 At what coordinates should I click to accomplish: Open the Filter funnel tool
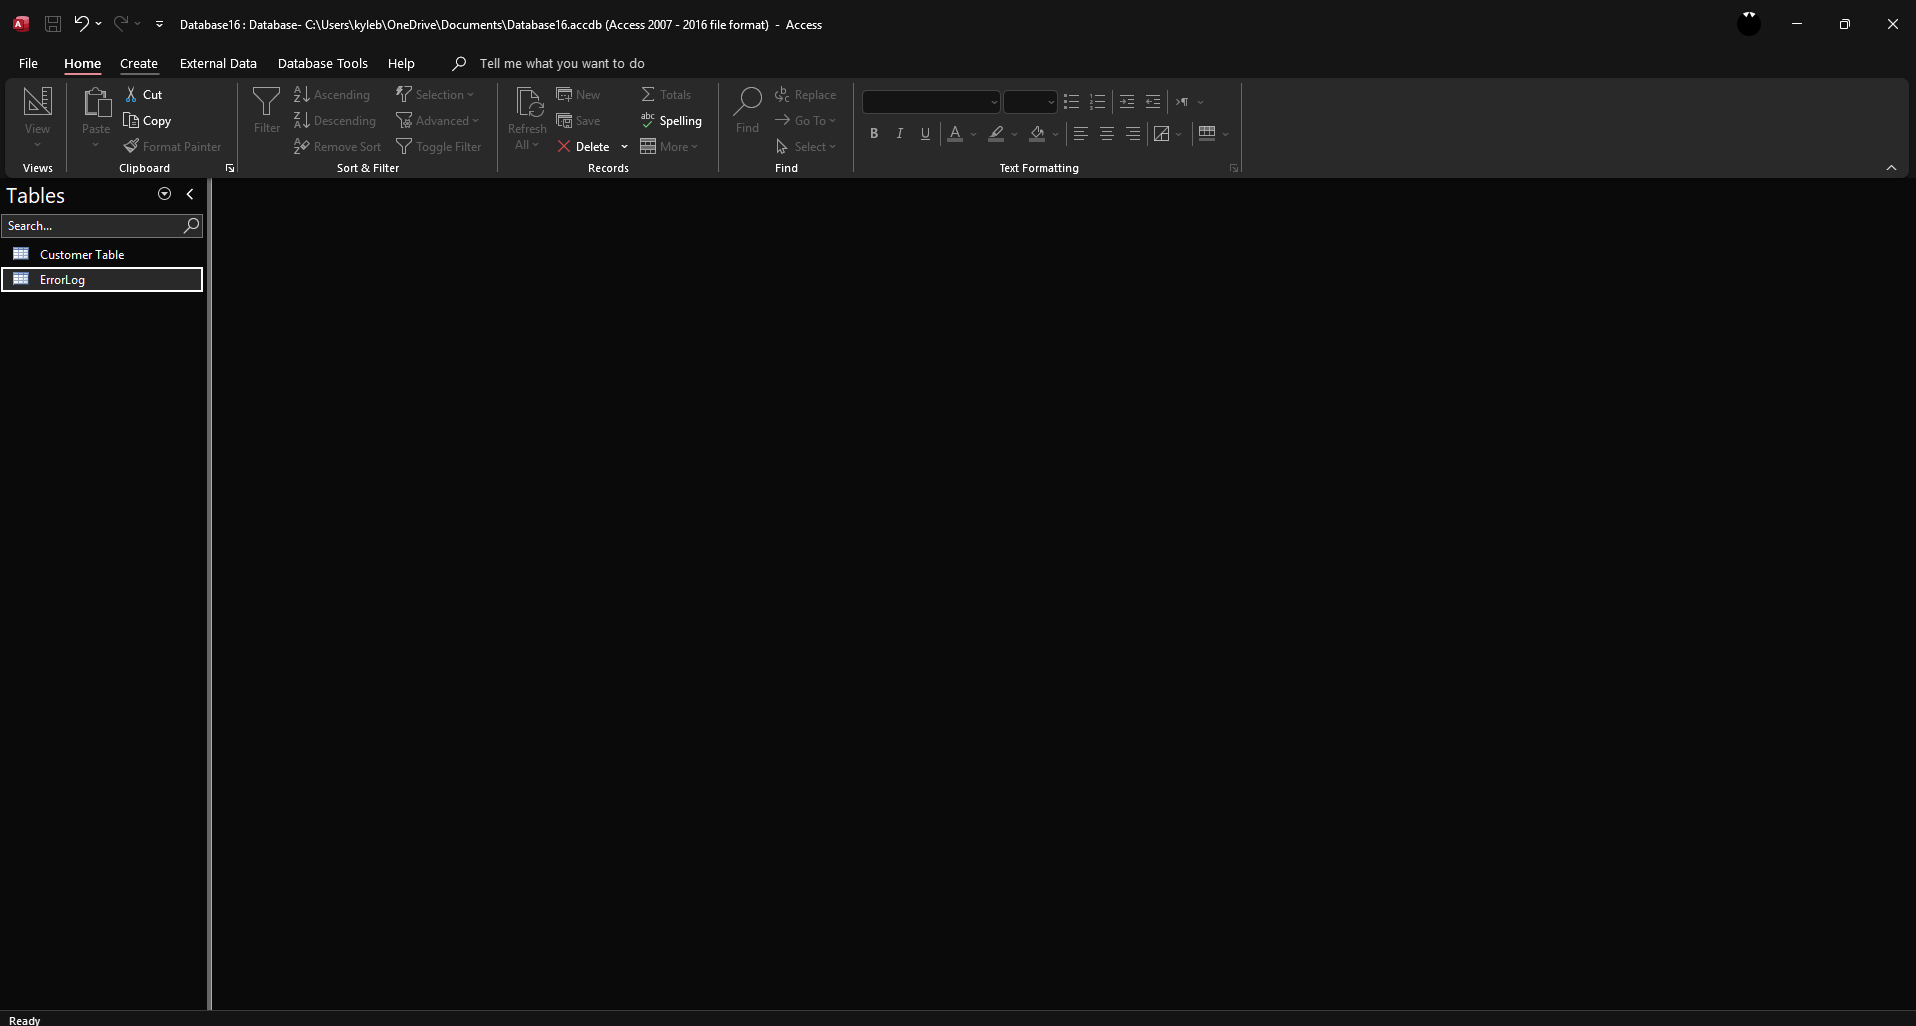(267, 110)
